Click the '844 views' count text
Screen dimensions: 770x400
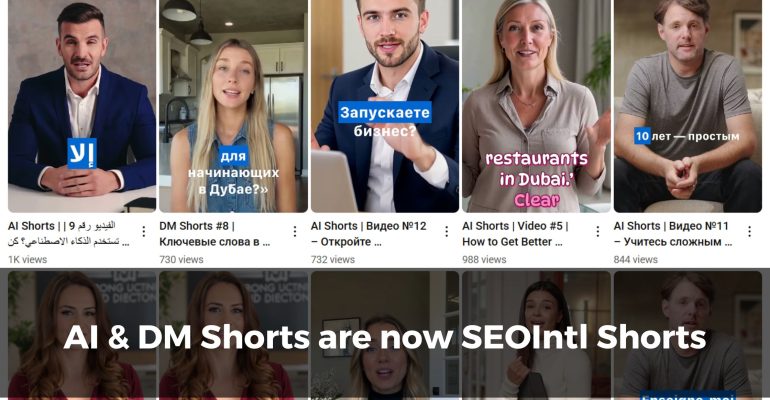point(635,260)
